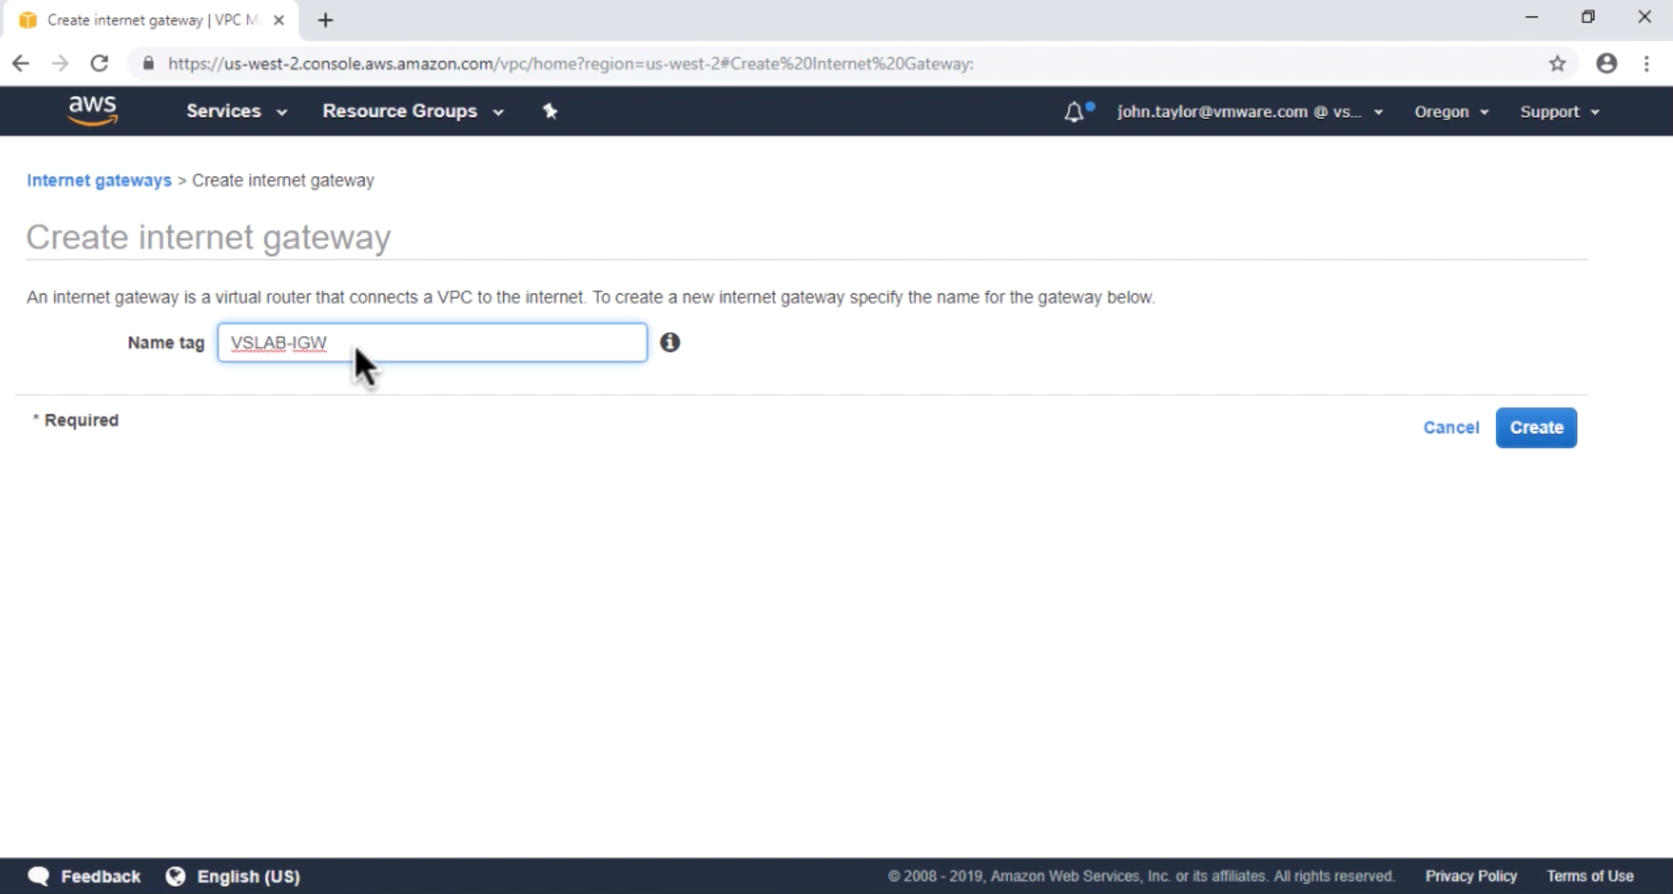Open the notifications bell icon
1673x894 pixels.
1075,112
